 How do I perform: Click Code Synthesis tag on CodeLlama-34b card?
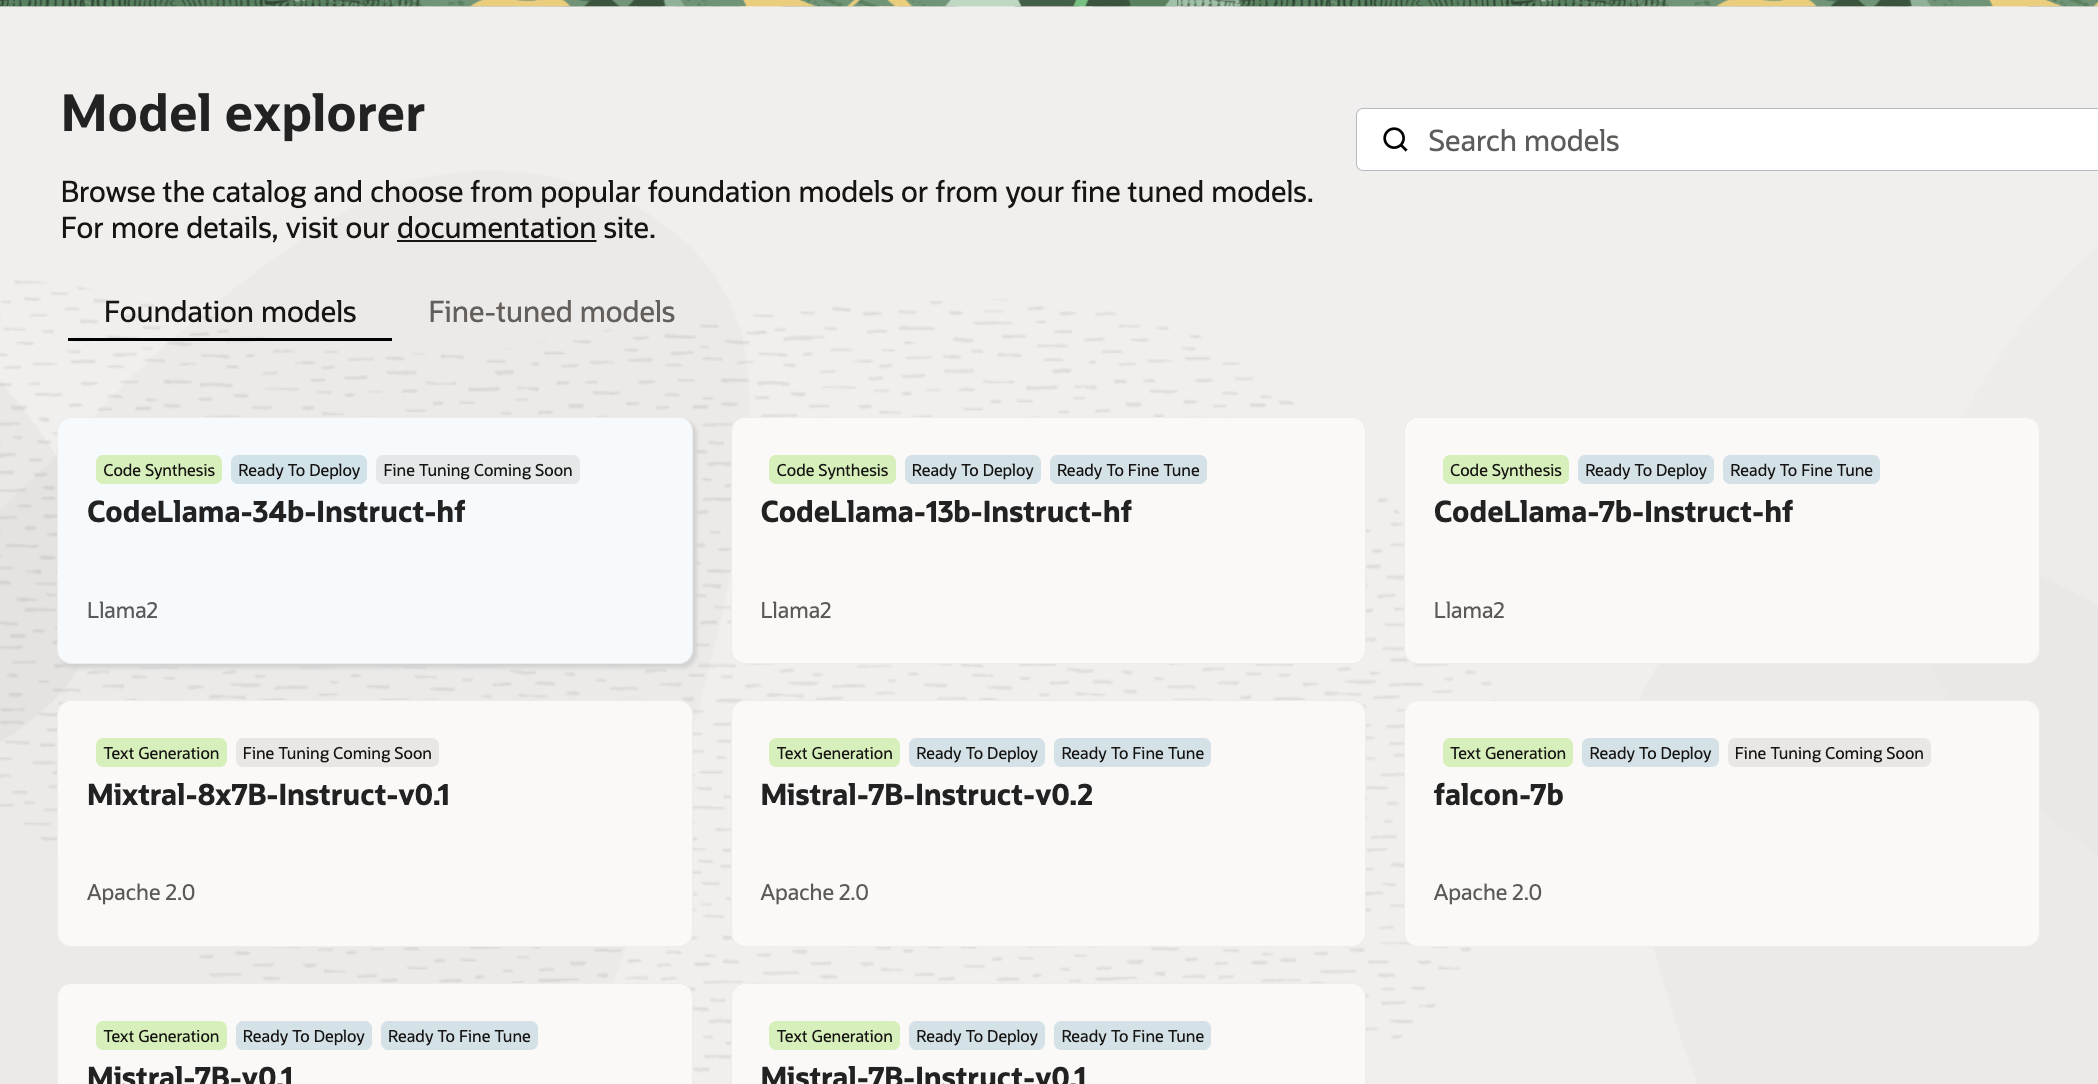pyautogui.click(x=159, y=470)
